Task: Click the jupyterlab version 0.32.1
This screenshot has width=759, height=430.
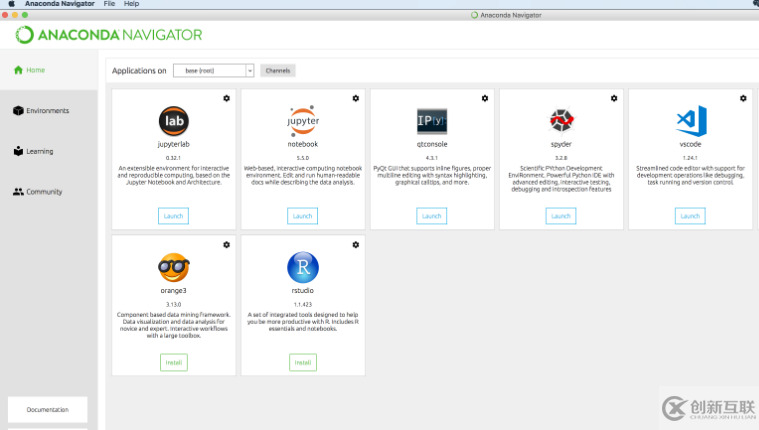Action: pos(173,158)
